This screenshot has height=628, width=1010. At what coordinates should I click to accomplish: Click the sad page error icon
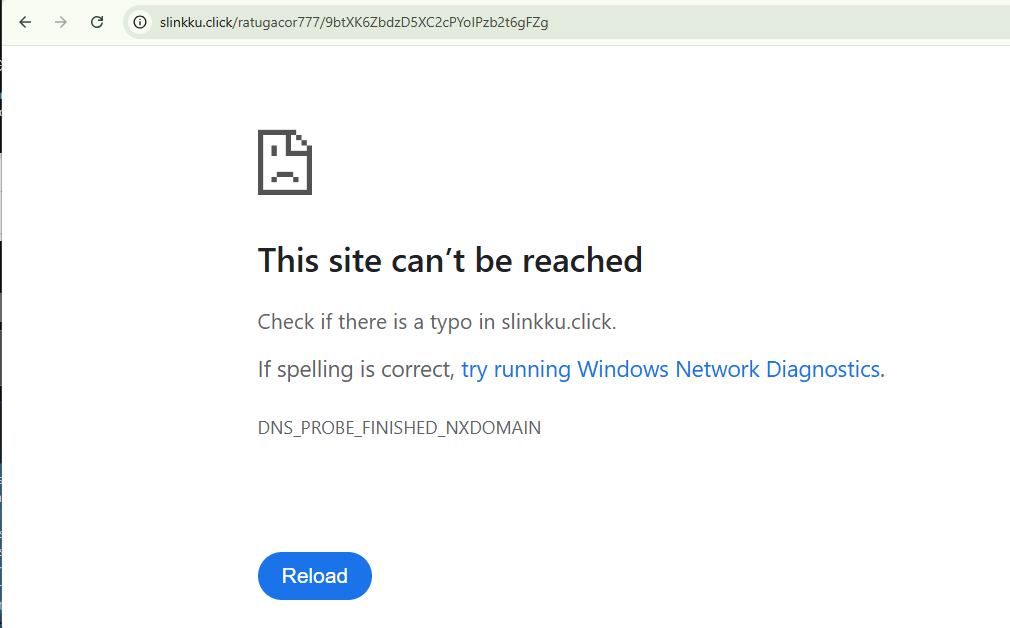(285, 162)
